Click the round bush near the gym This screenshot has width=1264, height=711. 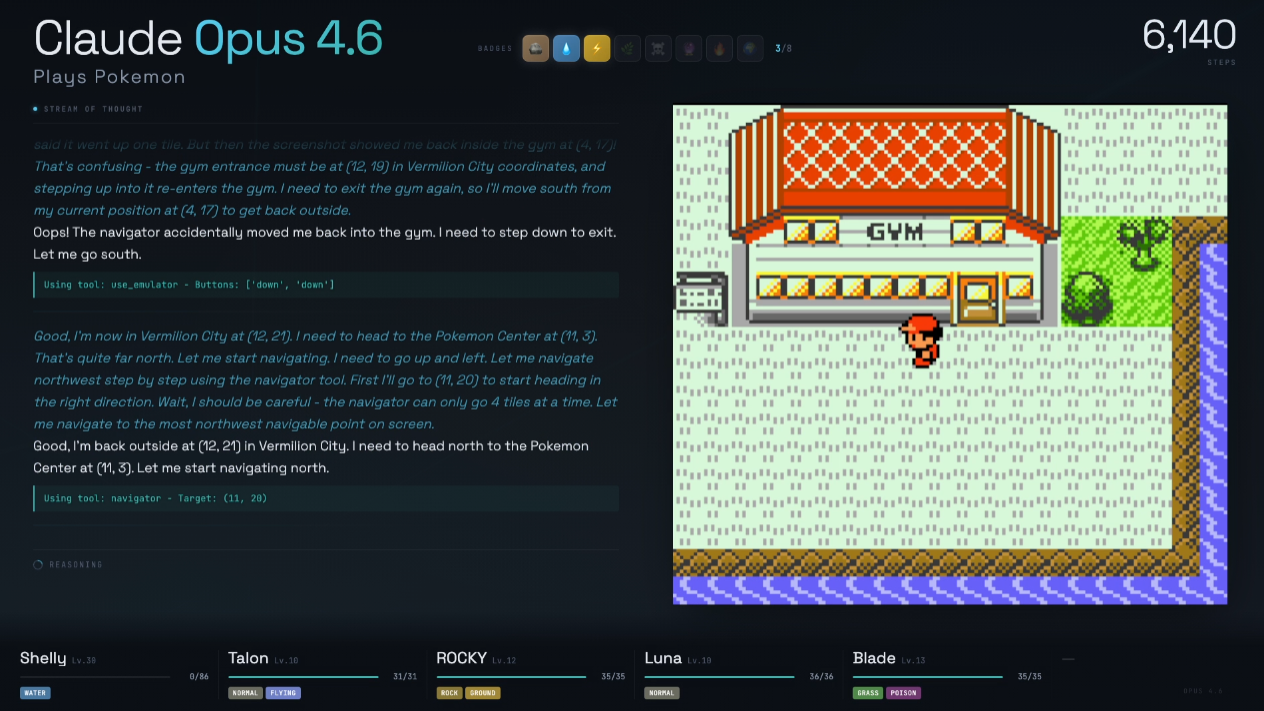coord(1088,298)
